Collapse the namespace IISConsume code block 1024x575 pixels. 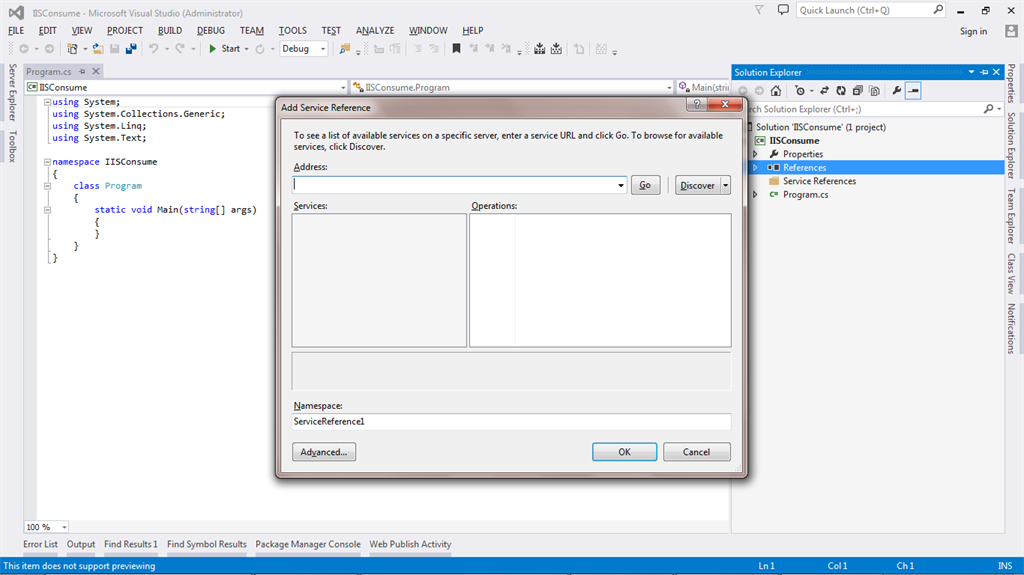coord(47,162)
